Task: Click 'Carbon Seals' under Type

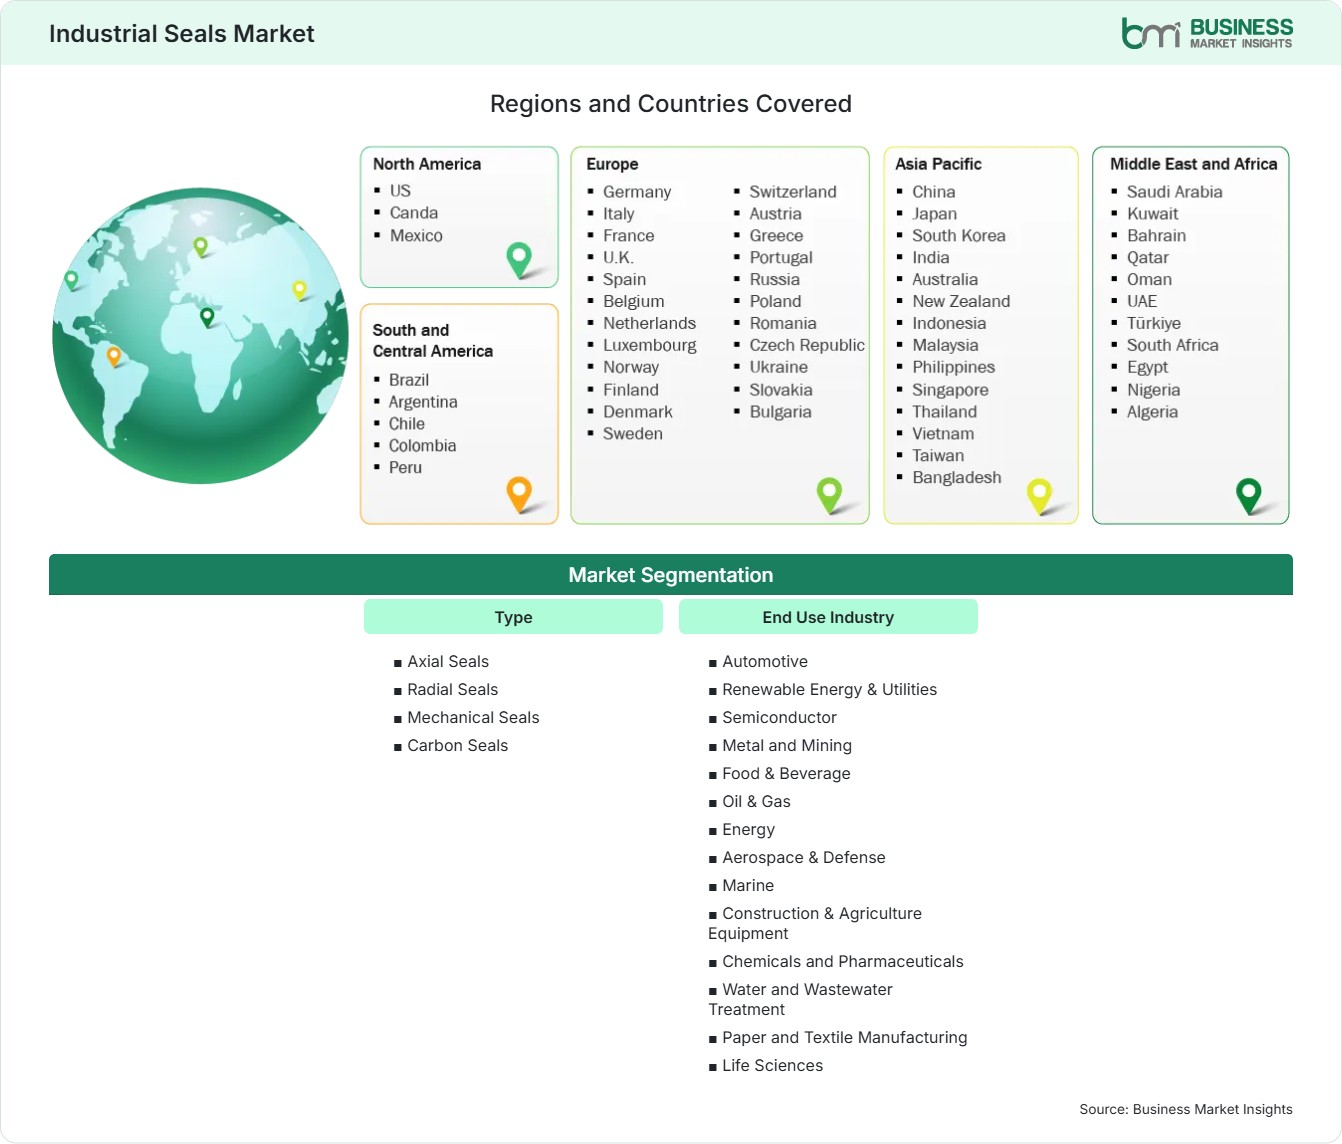Action: 458,746
